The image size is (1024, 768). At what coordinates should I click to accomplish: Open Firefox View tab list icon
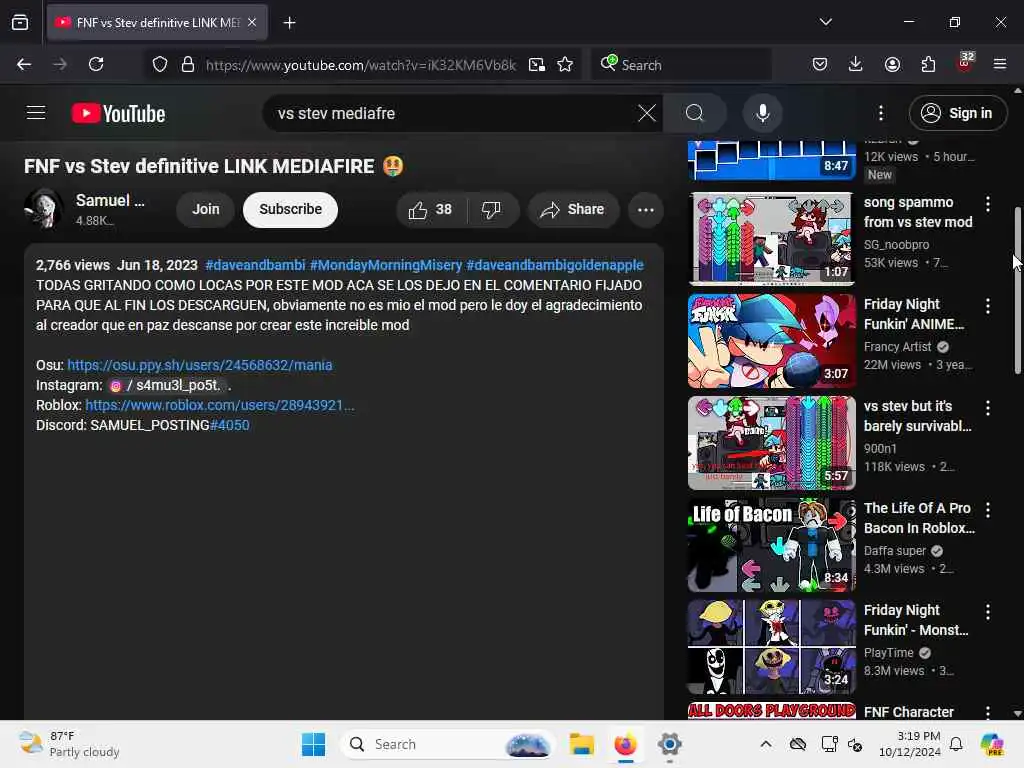pos(20,22)
